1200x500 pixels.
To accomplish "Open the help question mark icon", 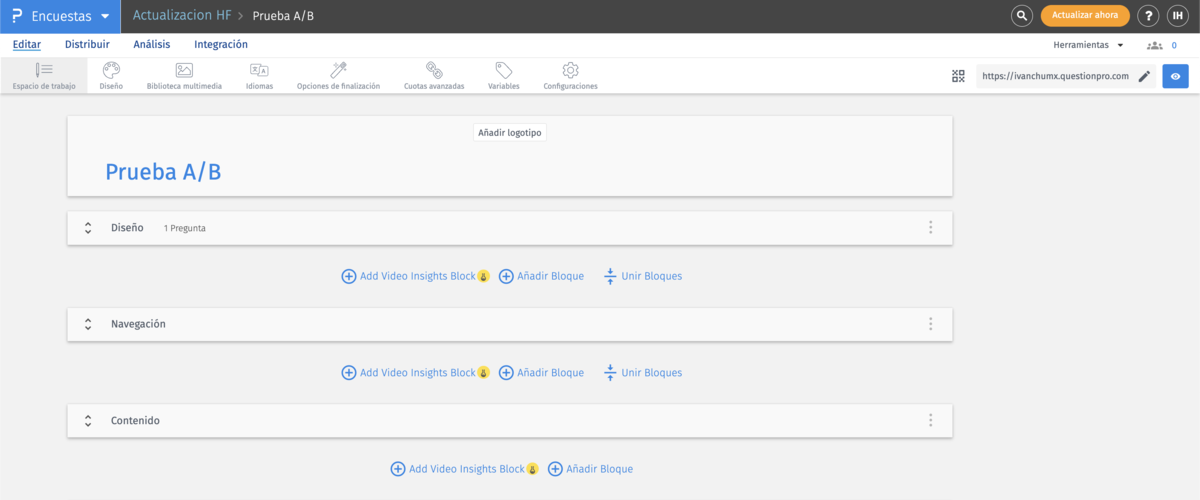I will 1149,16.
